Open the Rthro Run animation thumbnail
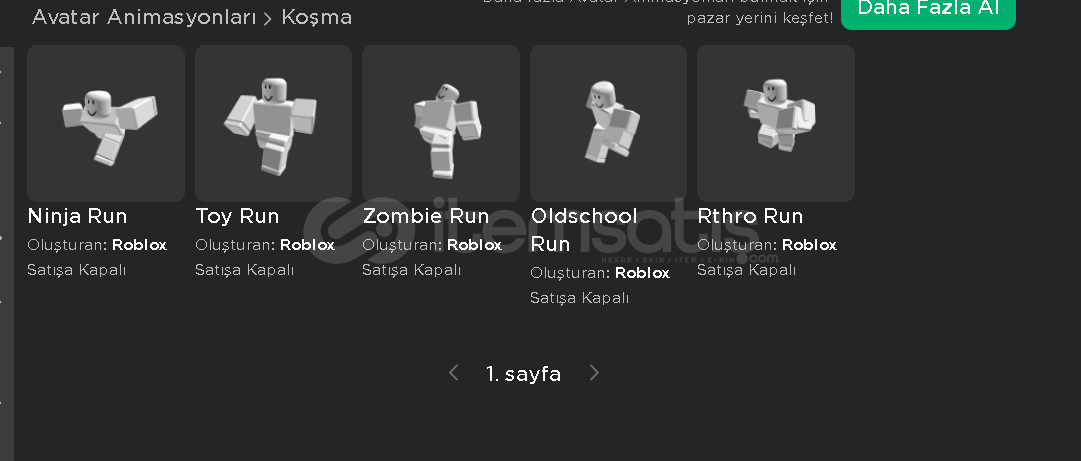Viewport: 1081px width, 461px height. (x=776, y=123)
